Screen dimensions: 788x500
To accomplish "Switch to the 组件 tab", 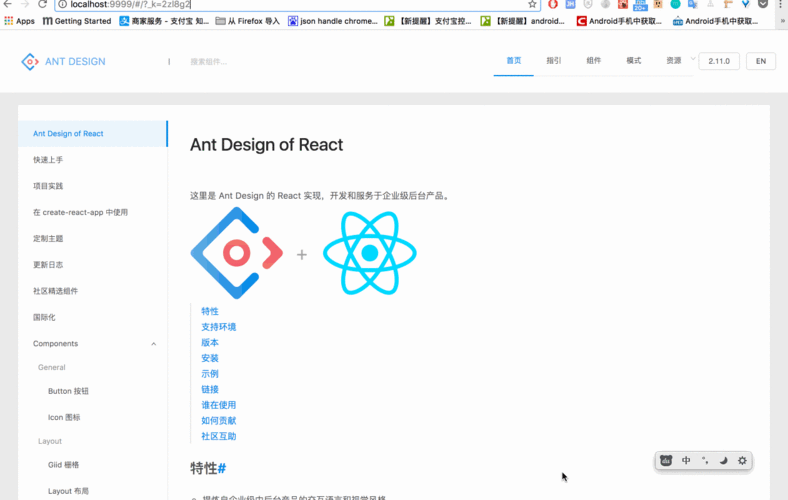I will pos(594,61).
